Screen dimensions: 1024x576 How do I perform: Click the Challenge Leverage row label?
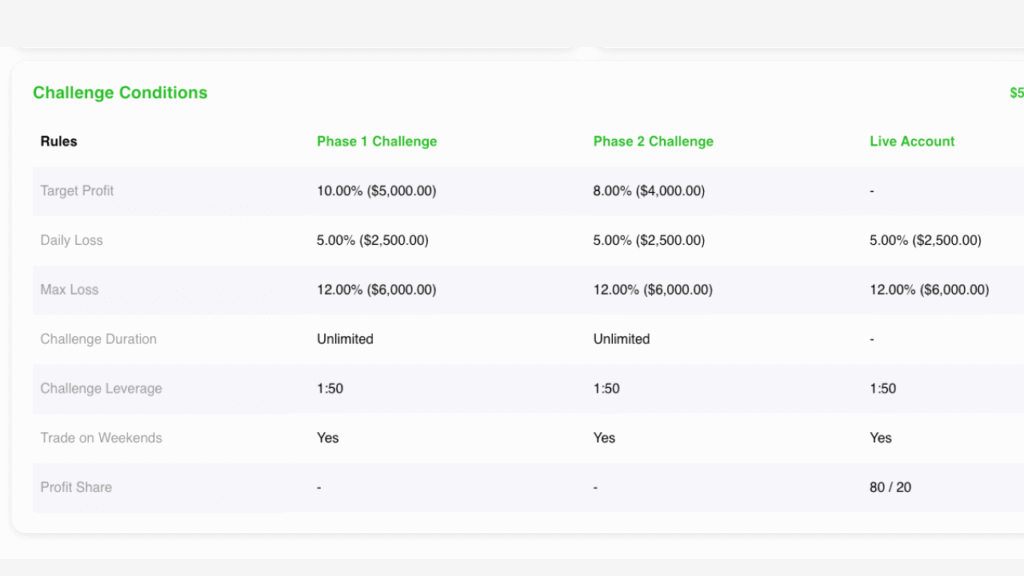click(x=101, y=388)
